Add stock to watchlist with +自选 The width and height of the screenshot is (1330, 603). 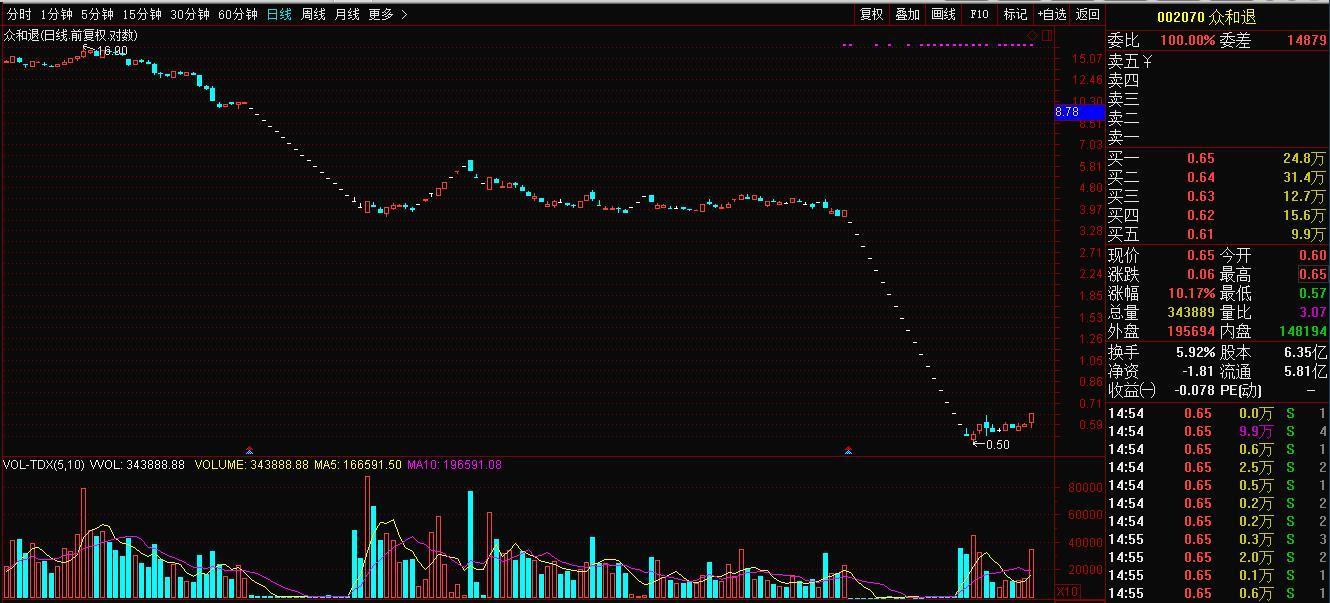(x=1051, y=14)
